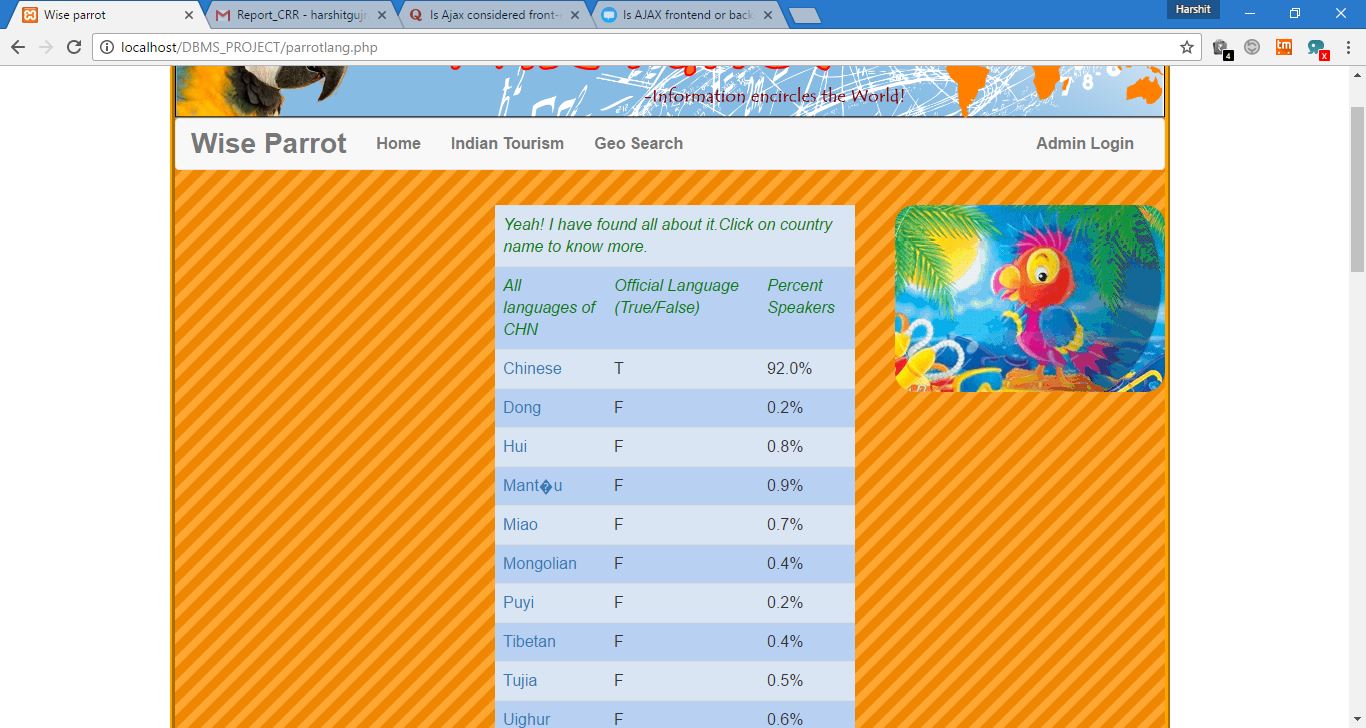Select the Hui language link
1366x728 pixels.
(x=515, y=446)
